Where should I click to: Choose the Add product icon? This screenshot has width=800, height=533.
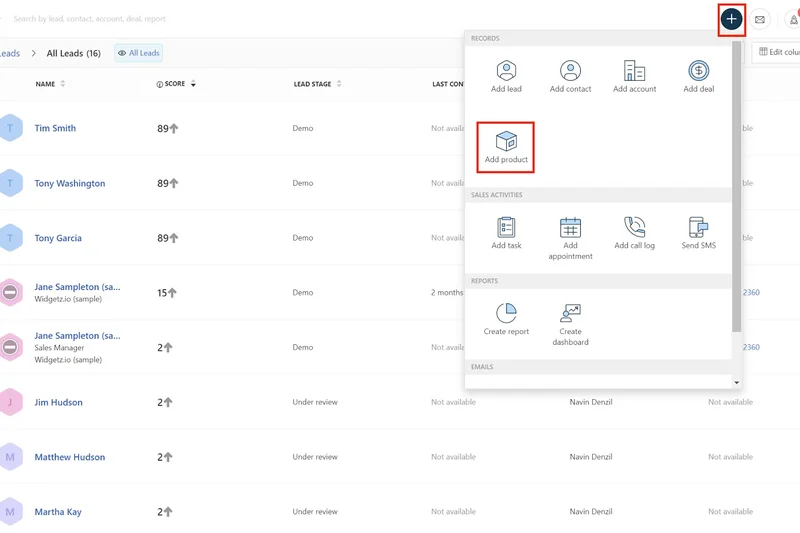[506, 141]
